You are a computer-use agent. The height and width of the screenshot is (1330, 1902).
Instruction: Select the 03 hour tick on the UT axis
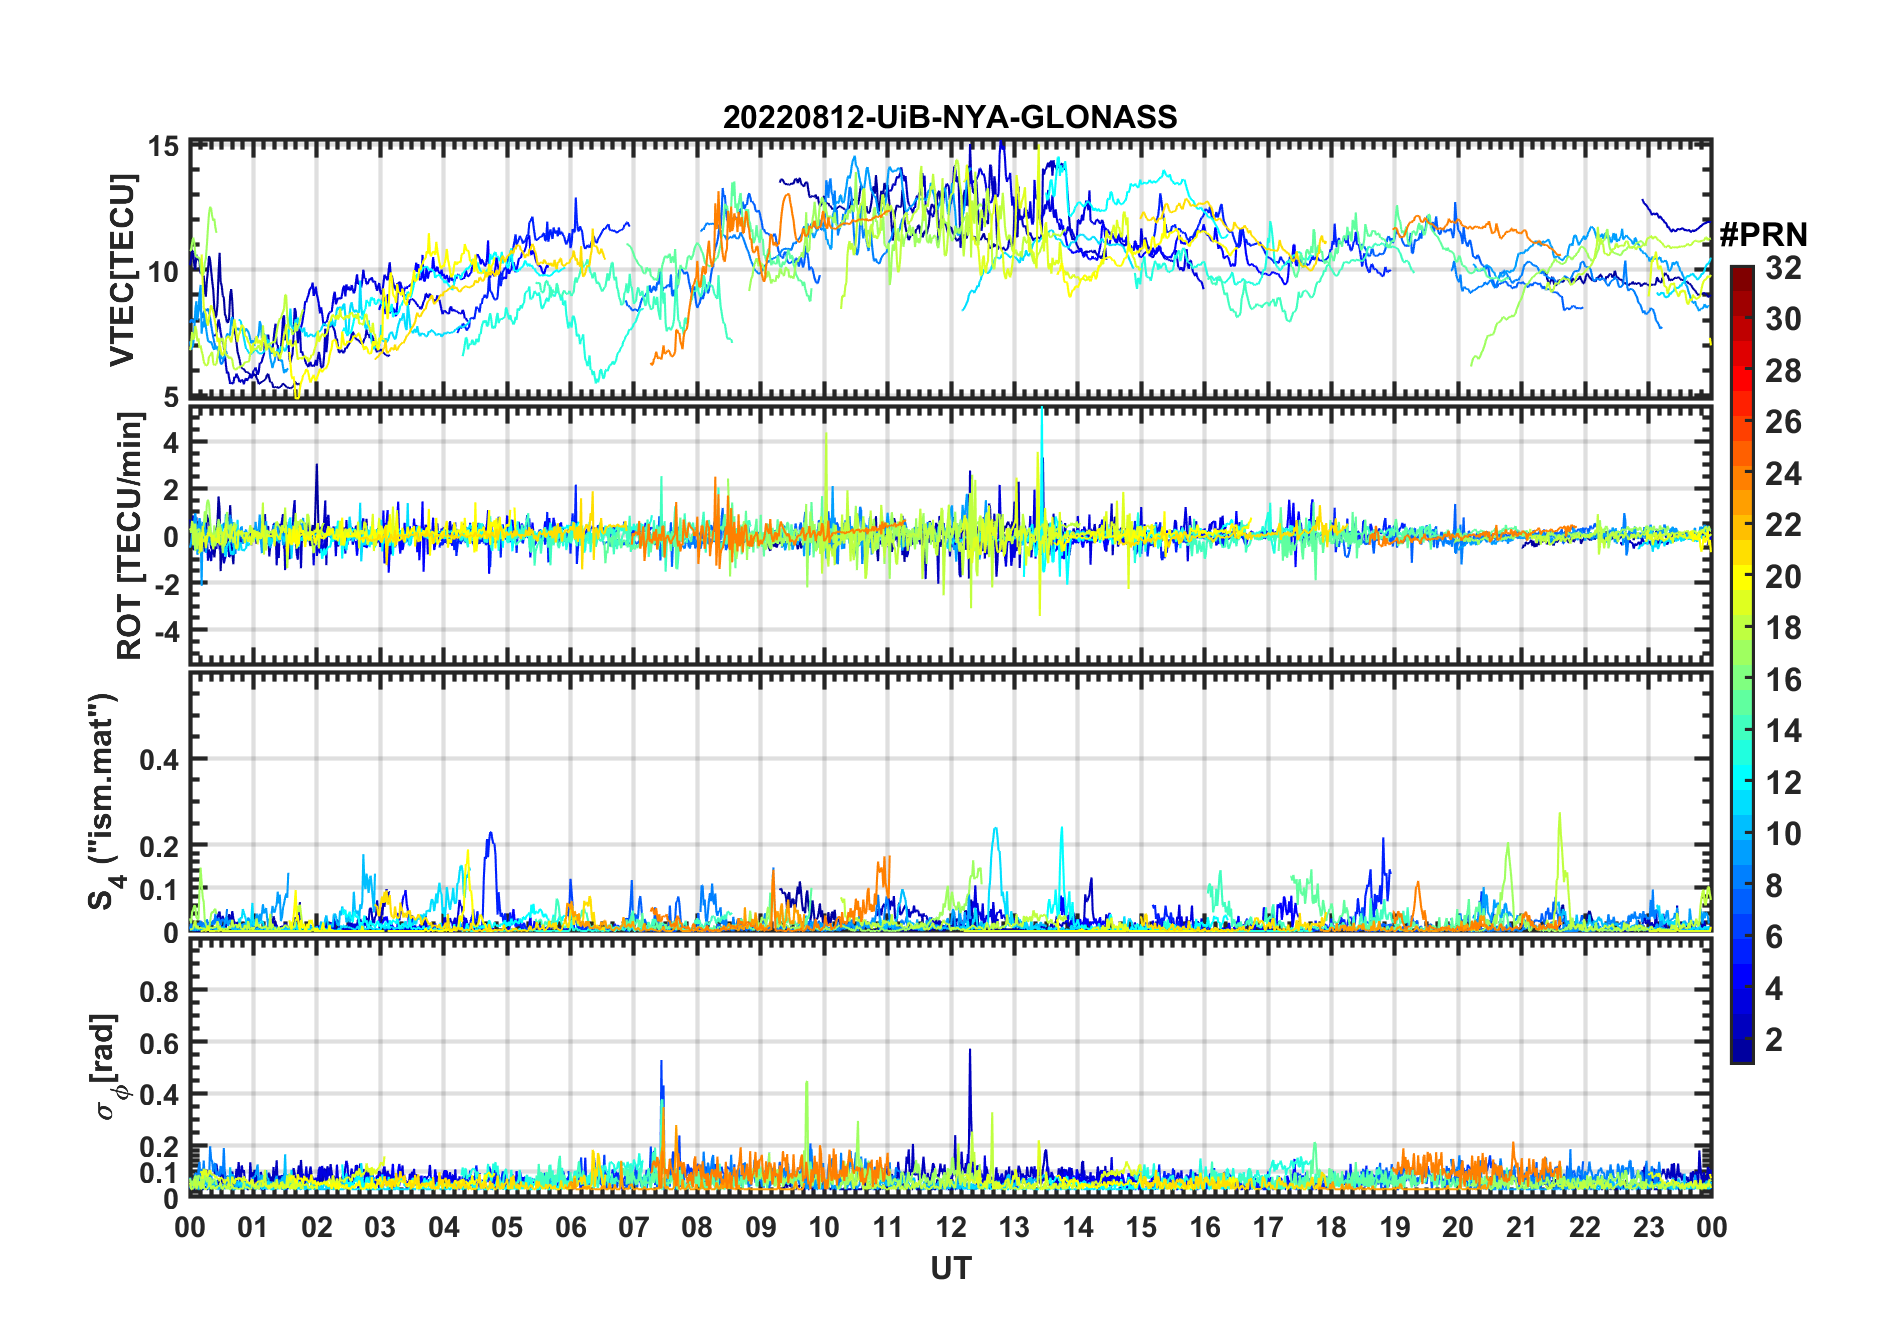click(x=380, y=1227)
